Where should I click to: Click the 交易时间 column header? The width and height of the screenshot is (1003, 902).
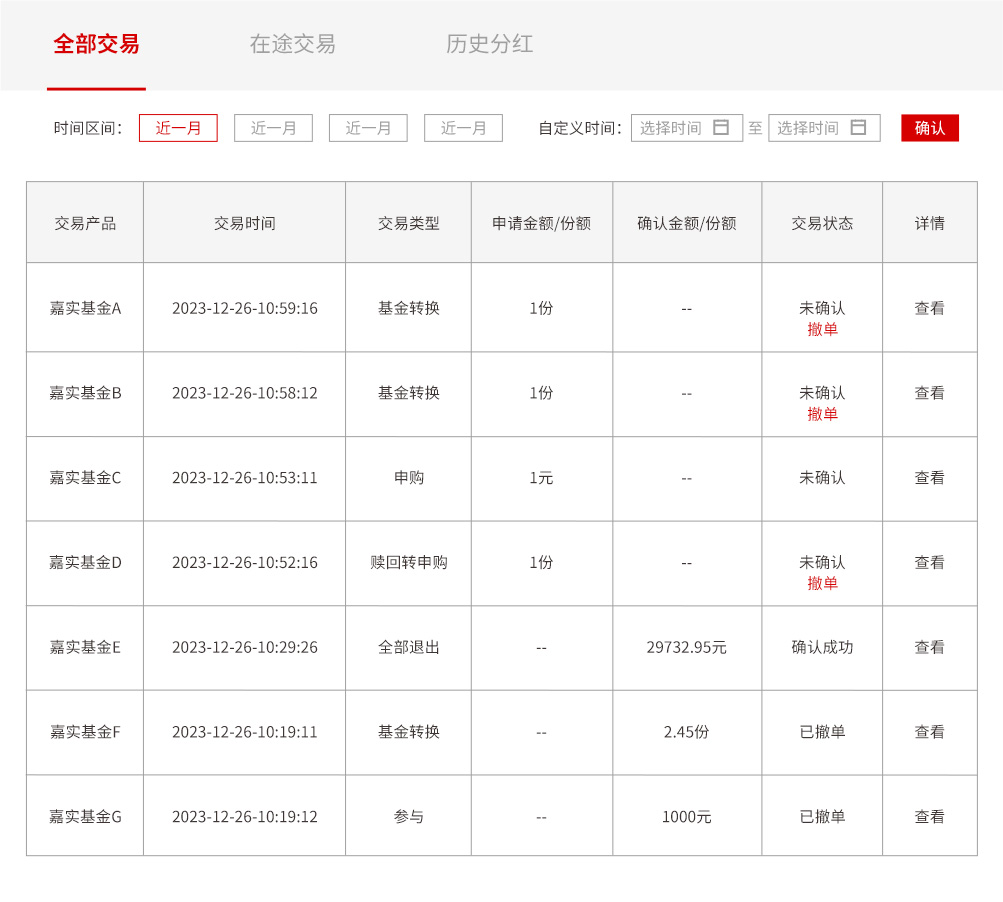pos(244,223)
